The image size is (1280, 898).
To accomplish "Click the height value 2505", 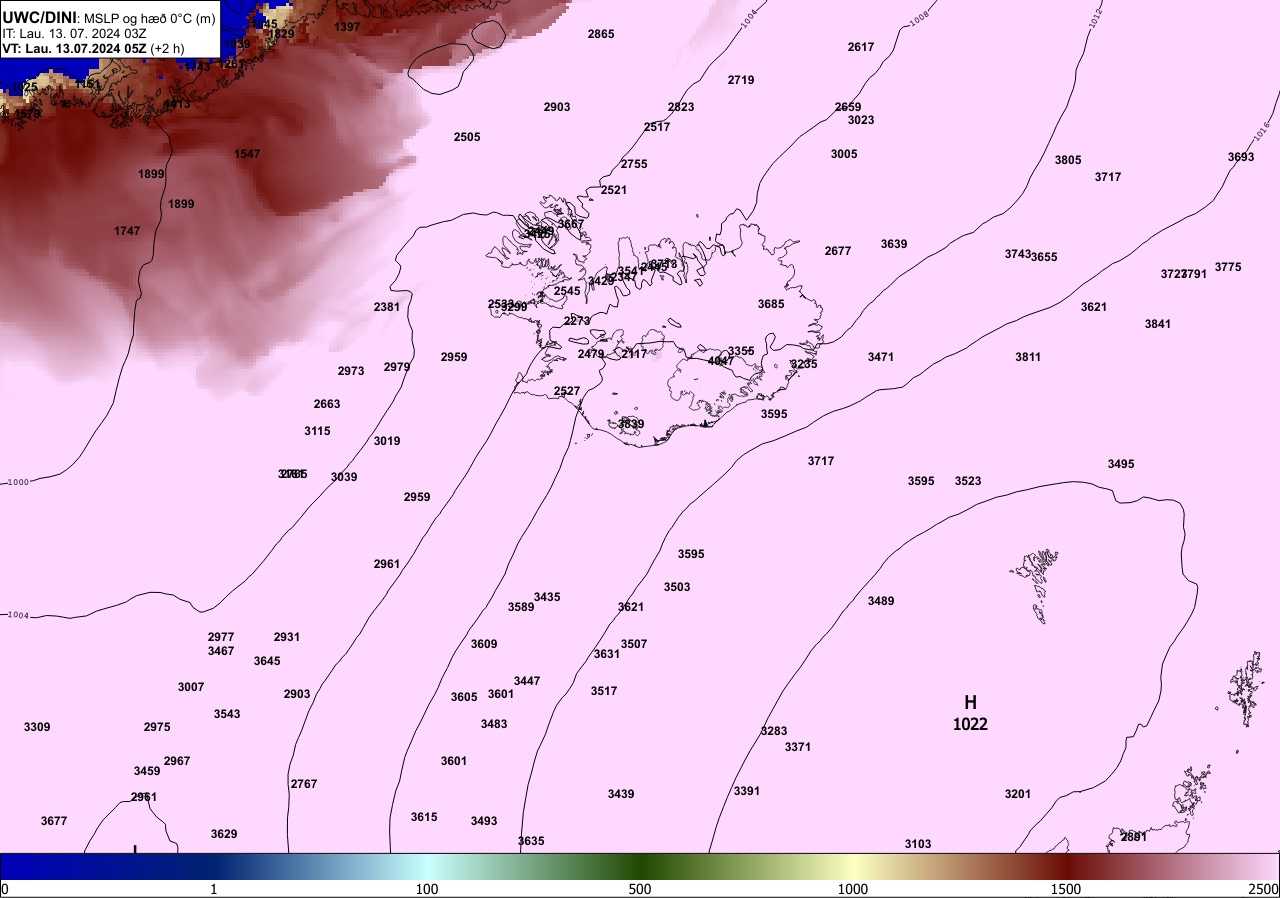I will point(467,137).
